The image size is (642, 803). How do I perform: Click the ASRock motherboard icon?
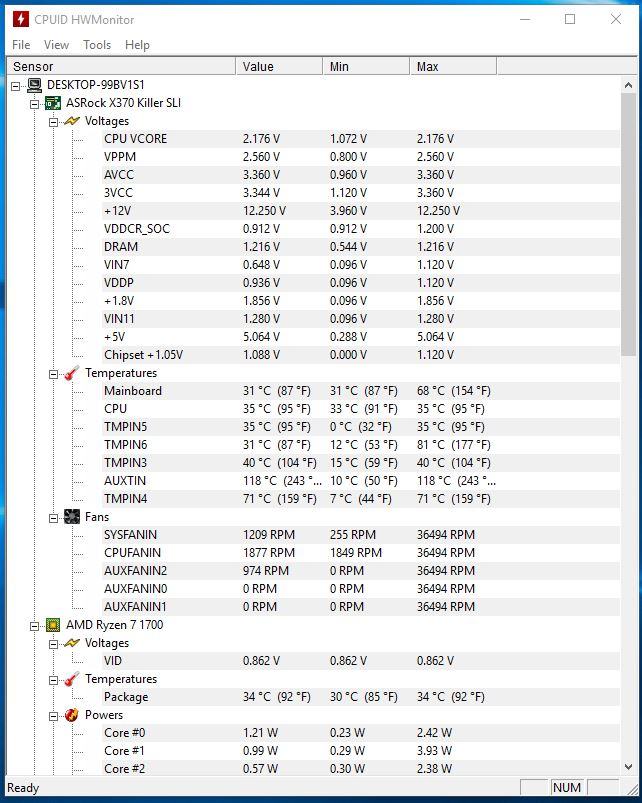[53, 103]
